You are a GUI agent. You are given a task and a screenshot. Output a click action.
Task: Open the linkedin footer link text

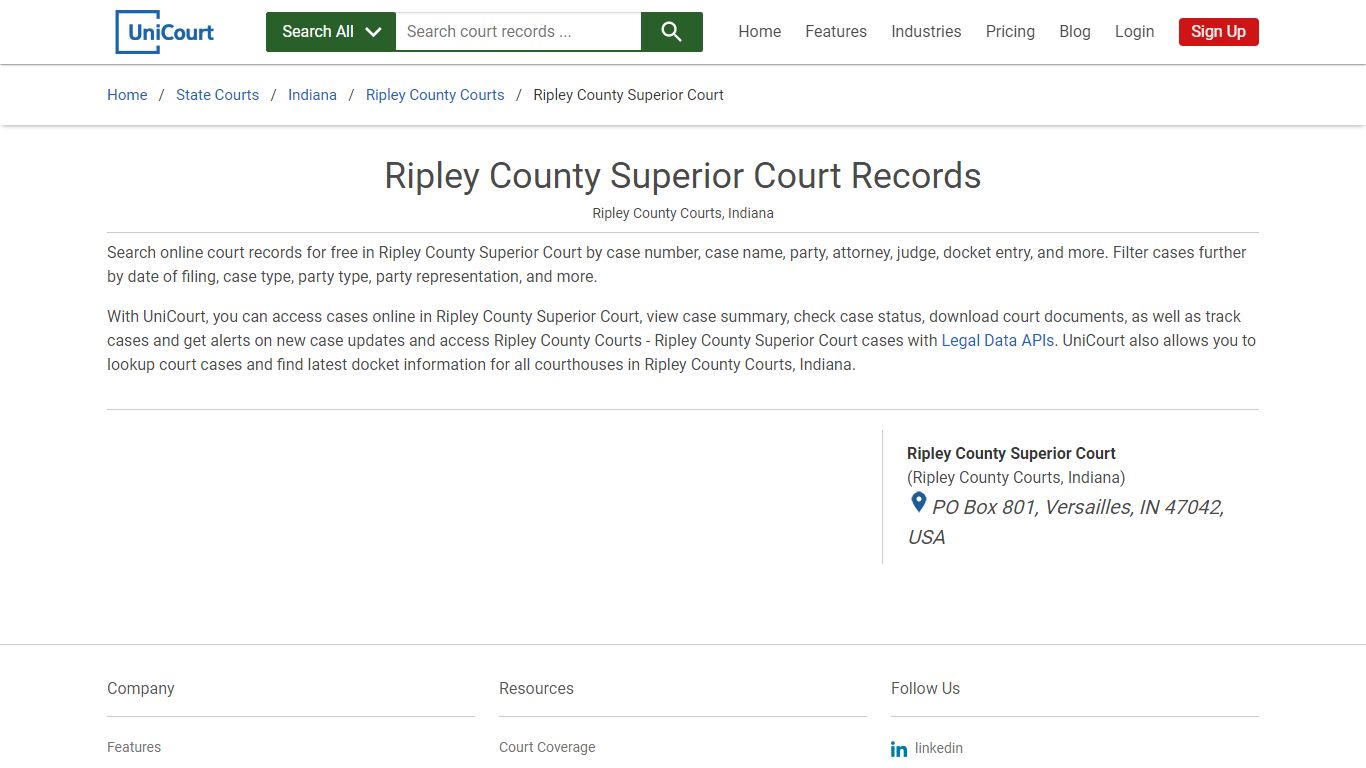[939, 748]
